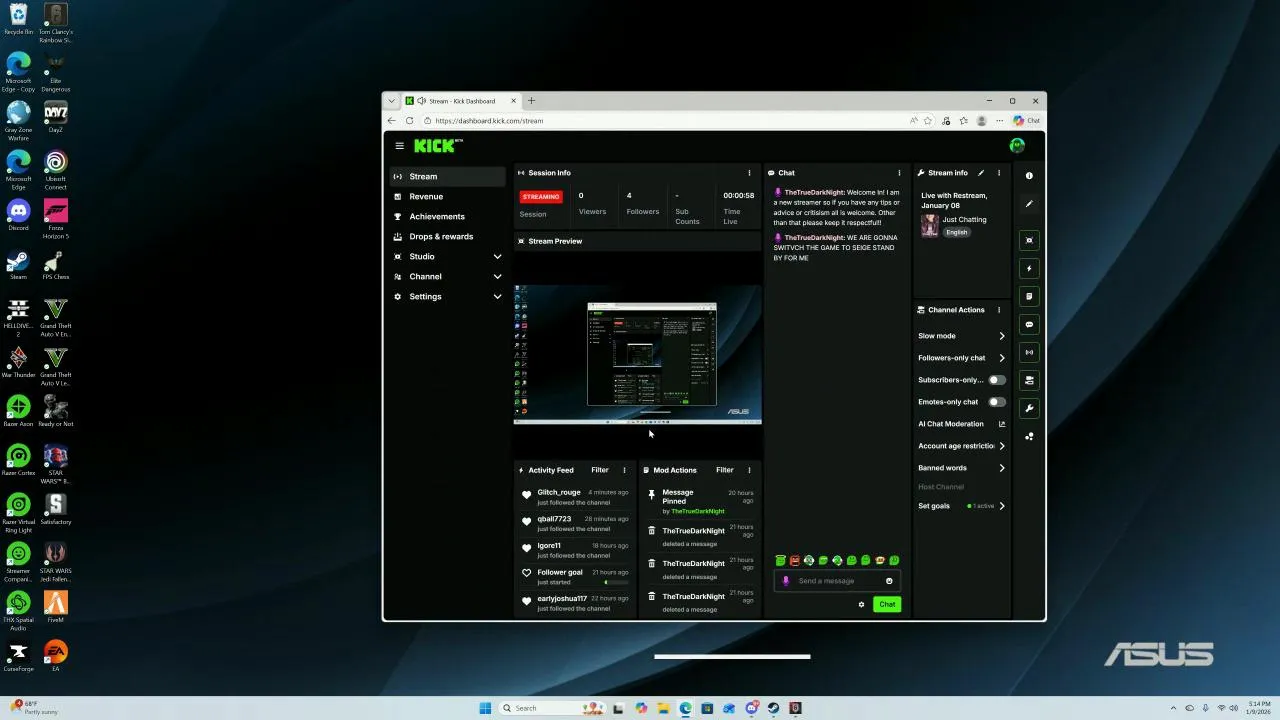Viewport: 1280px width, 720px height.
Task: Open Set goals chevron
Action: pos(1001,506)
